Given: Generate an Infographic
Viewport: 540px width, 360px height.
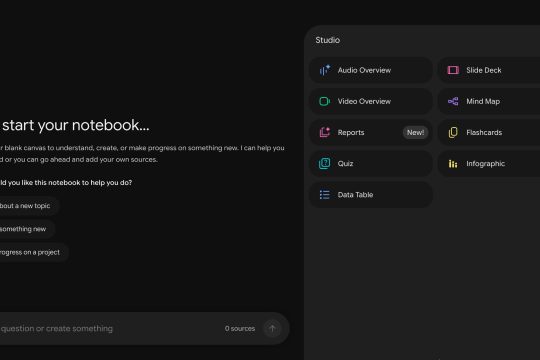Looking at the screenshot, I should tap(489, 164).
